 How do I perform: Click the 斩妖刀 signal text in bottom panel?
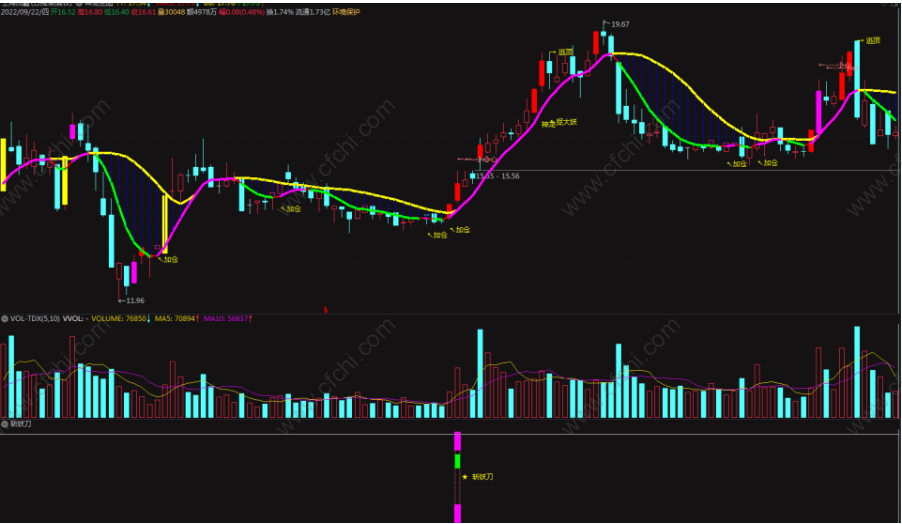click(x=483, y=477)
